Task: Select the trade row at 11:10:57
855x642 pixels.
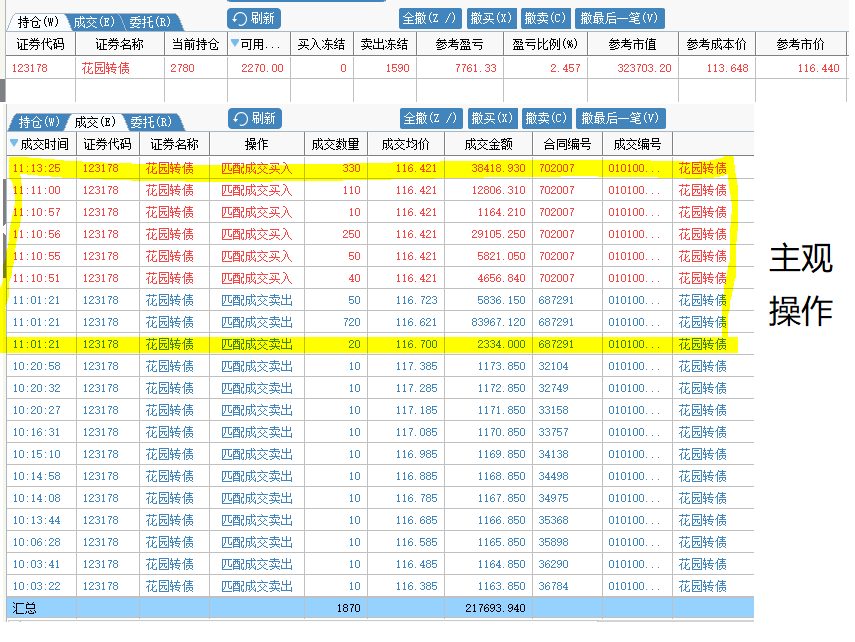Action: click(380, 212)
